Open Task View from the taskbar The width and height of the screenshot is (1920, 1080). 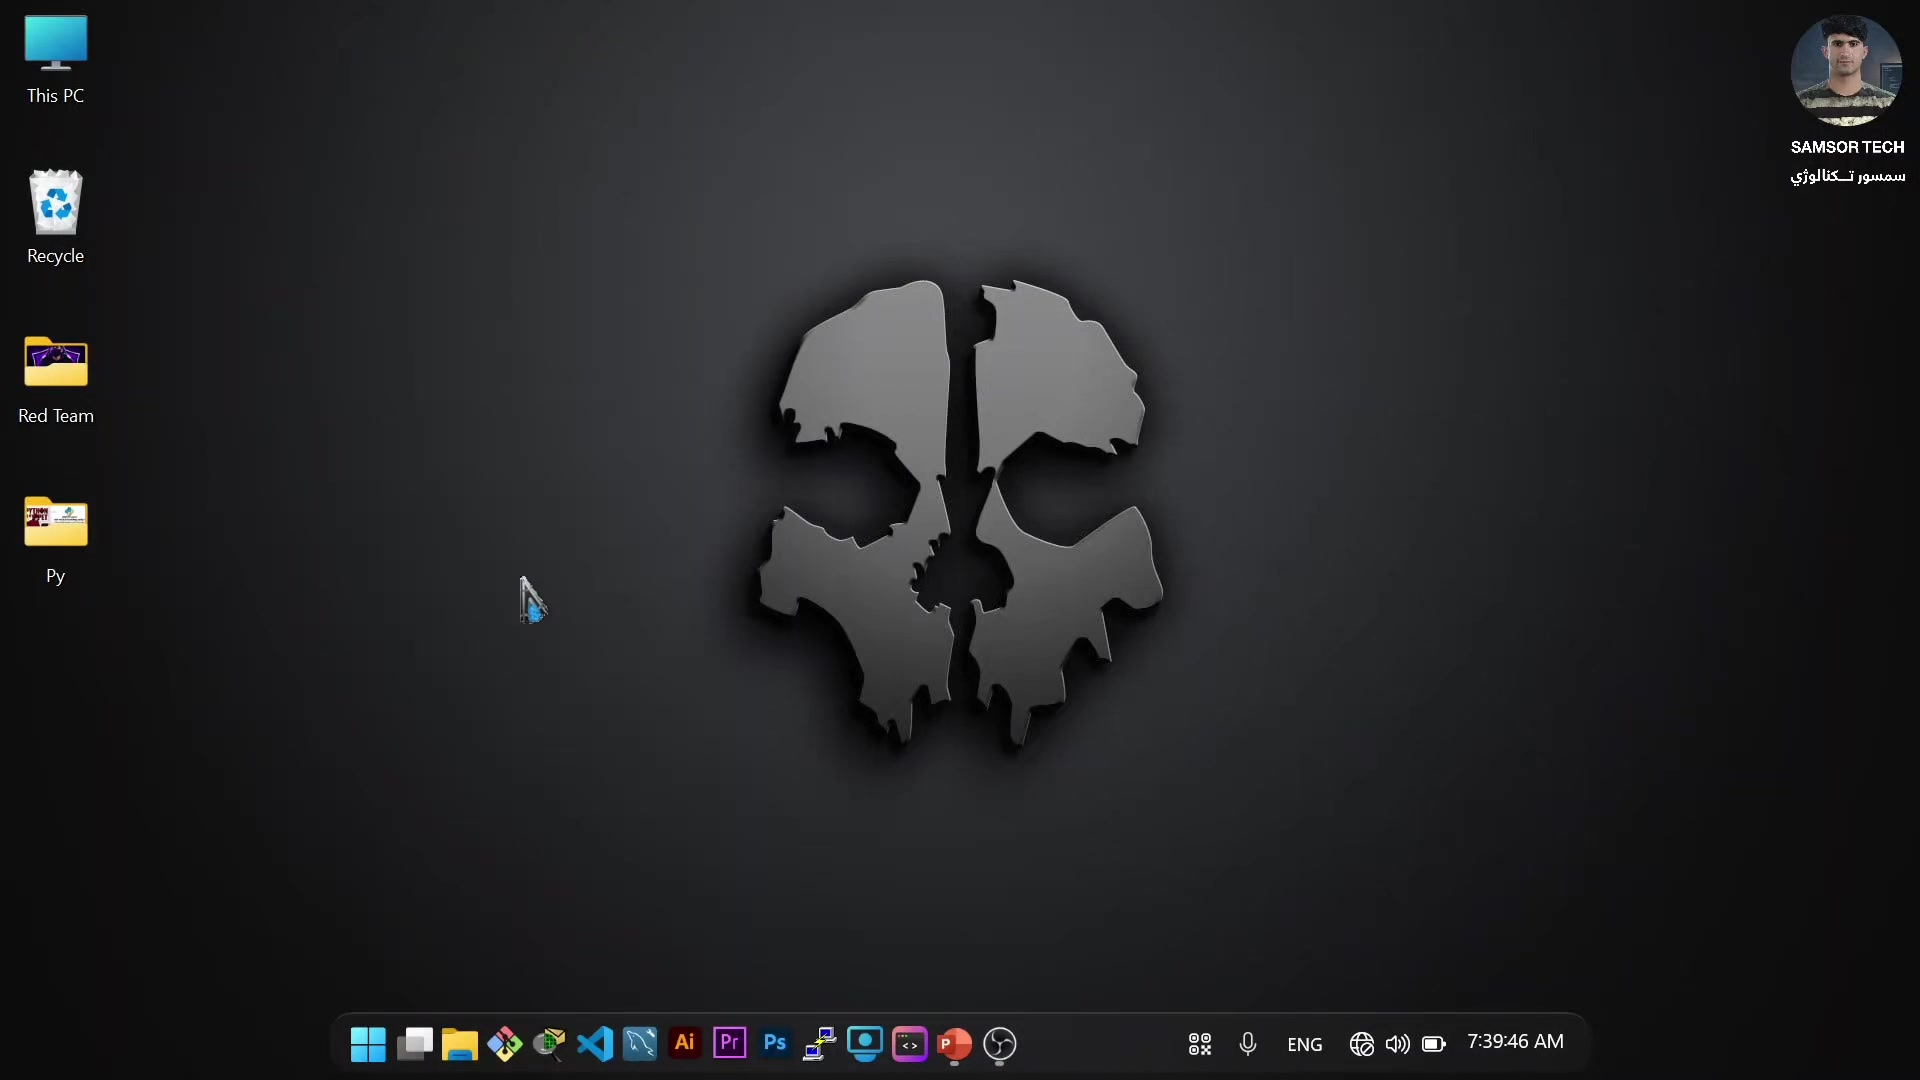(414, 1044)
